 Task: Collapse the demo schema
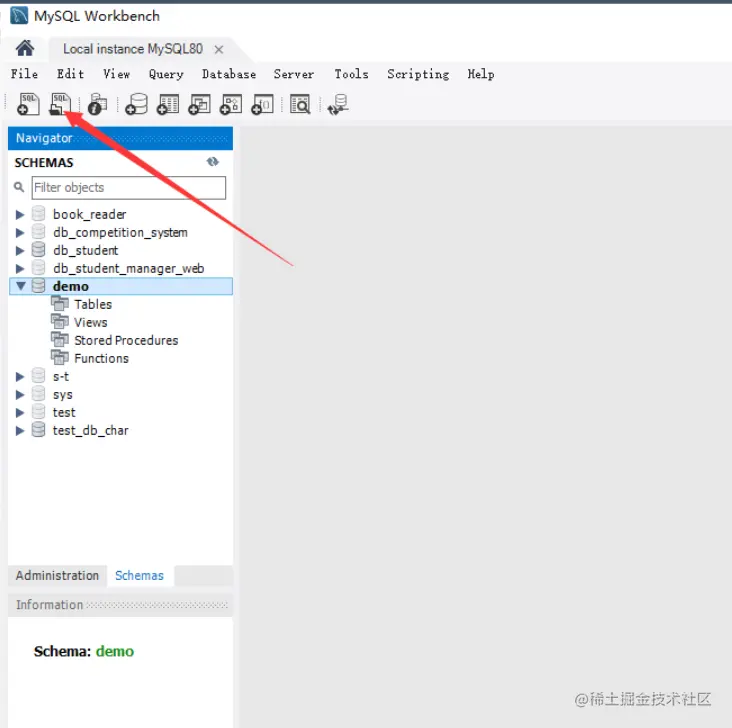click(21, 285)
